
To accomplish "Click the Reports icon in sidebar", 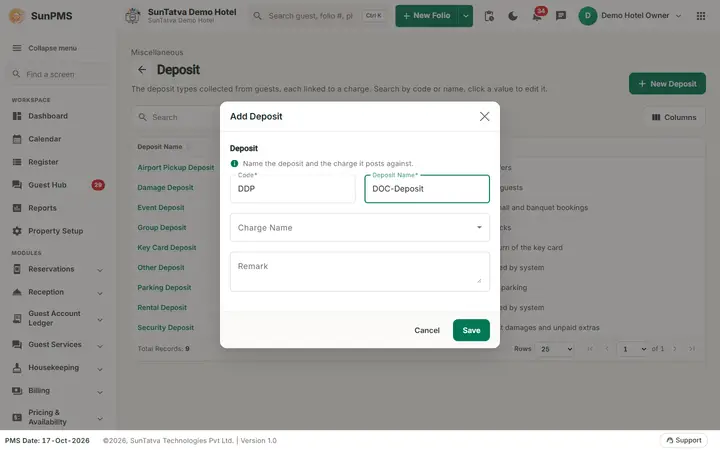I will pos(17,208).
